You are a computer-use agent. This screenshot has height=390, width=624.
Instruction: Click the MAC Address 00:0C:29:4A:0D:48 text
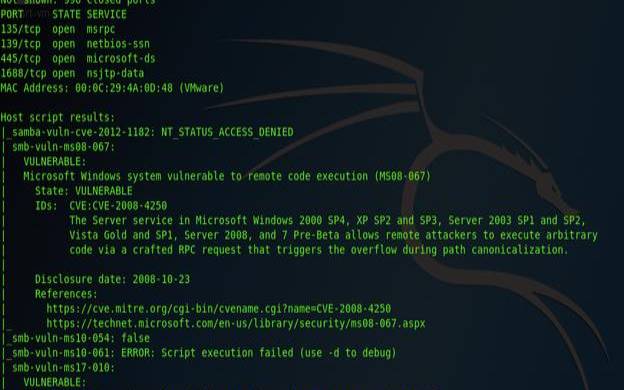click(x=112, y=88)
